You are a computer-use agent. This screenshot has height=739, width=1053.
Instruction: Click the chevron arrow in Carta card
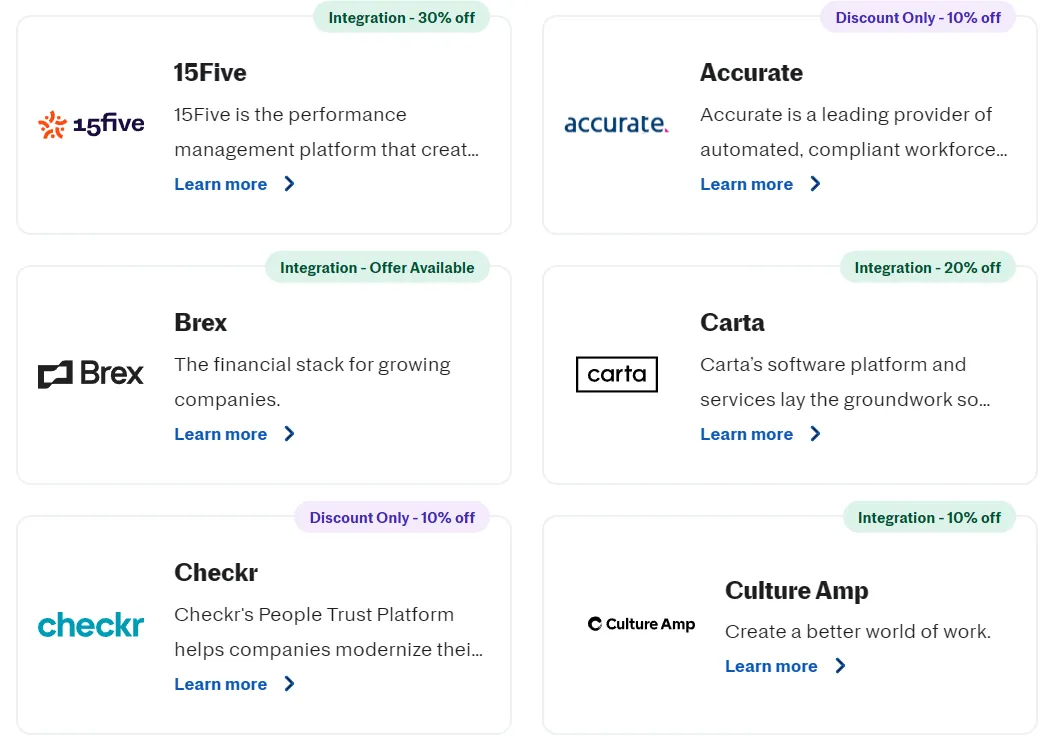815,434
